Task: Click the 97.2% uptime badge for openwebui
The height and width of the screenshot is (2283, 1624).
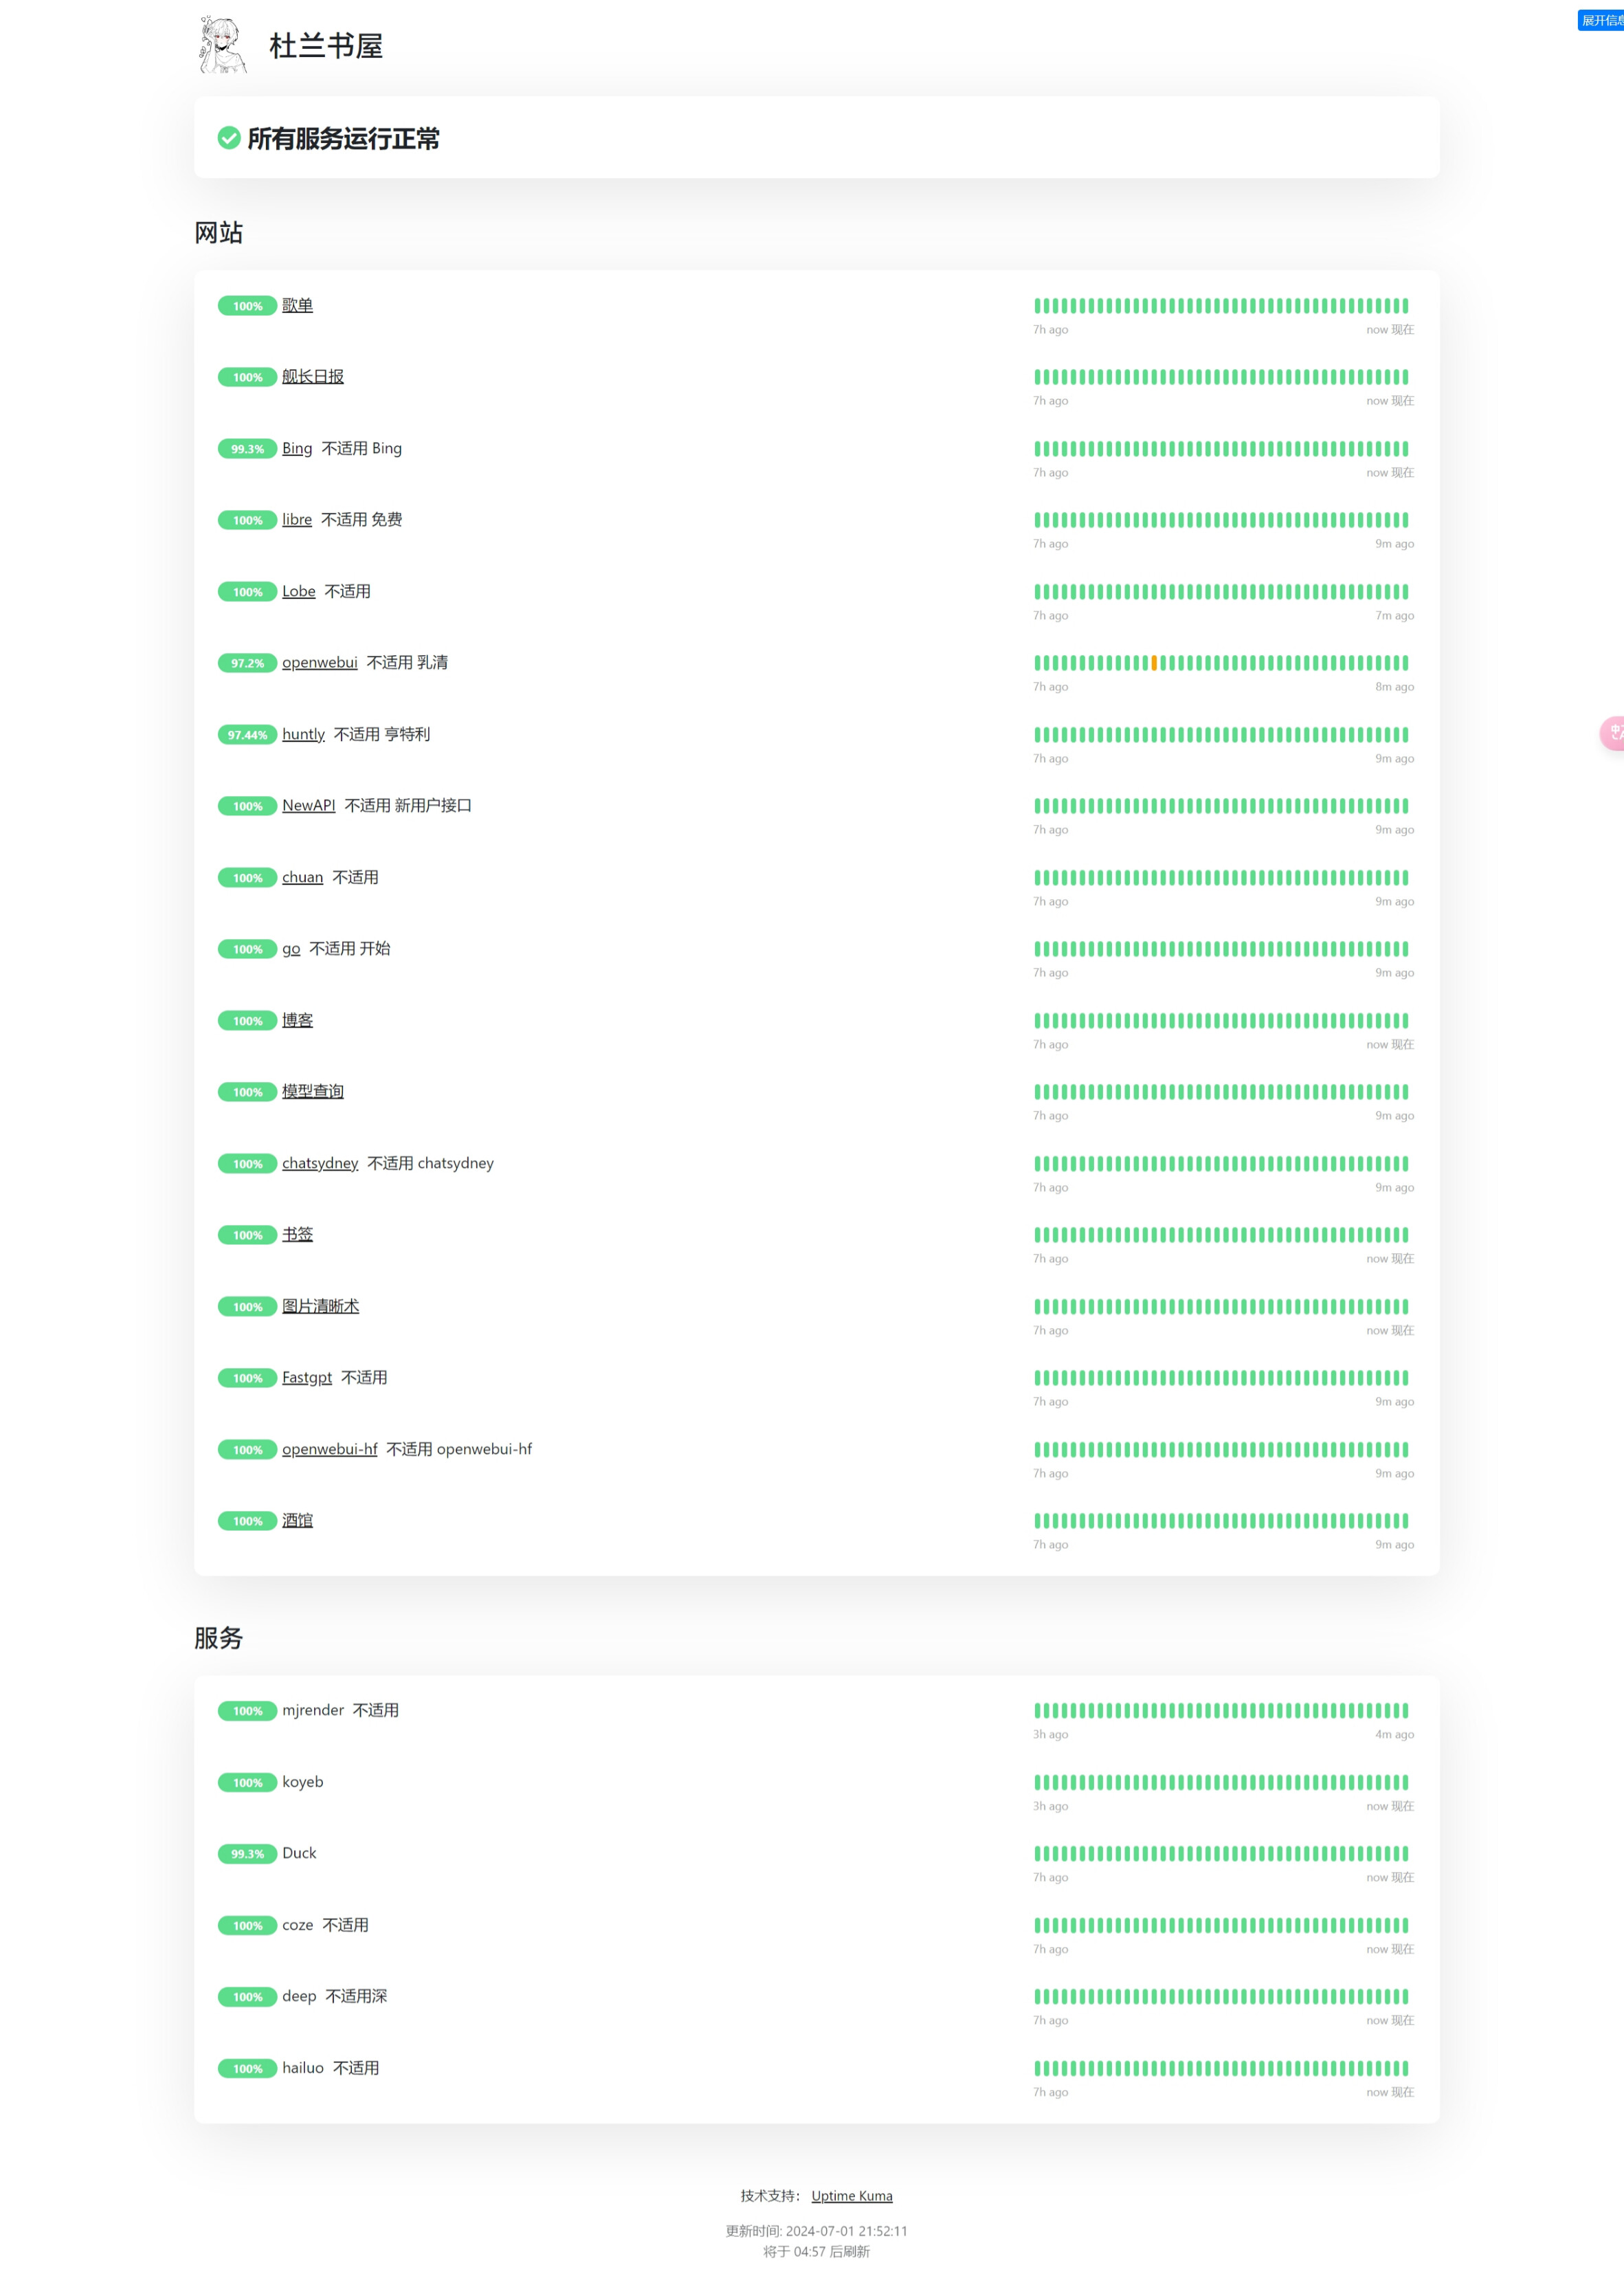Action: [x=247, y=663]
